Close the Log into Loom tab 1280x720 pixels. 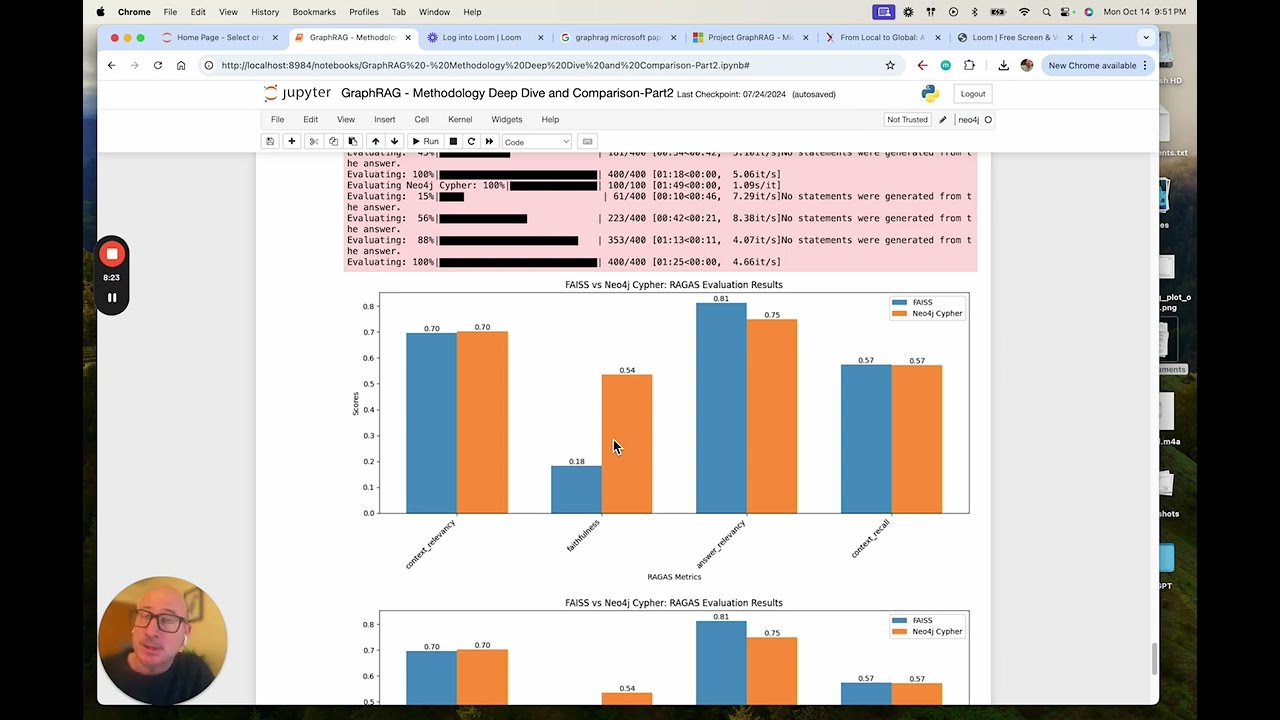pos(541,38)
